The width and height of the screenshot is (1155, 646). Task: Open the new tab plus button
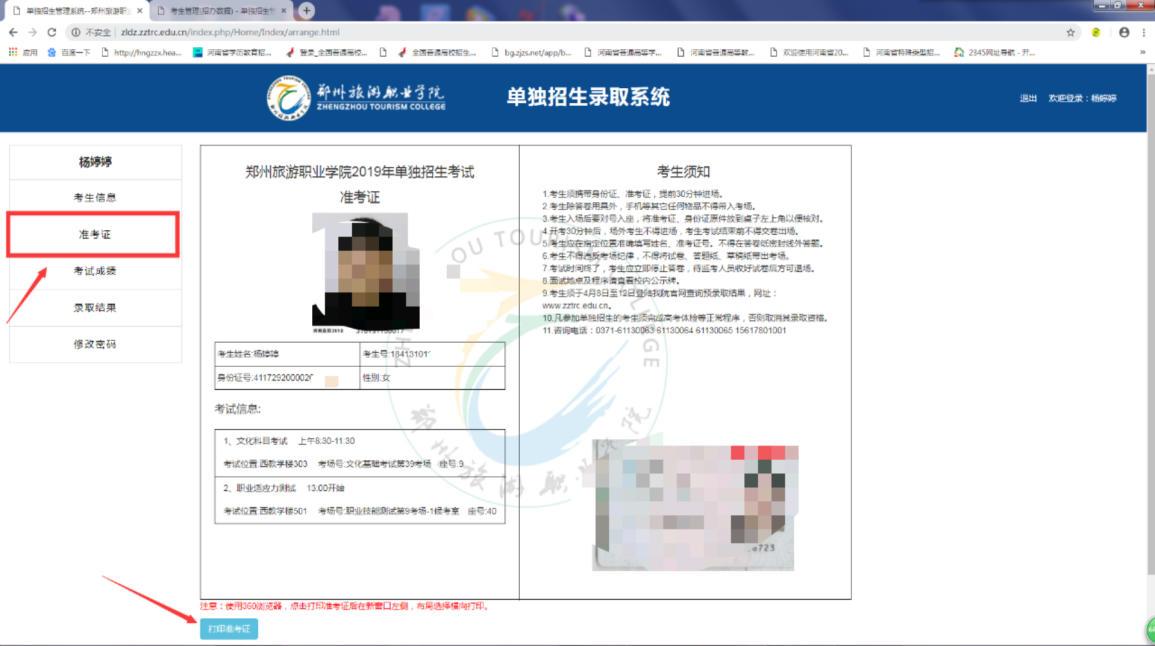coord(306,10)
